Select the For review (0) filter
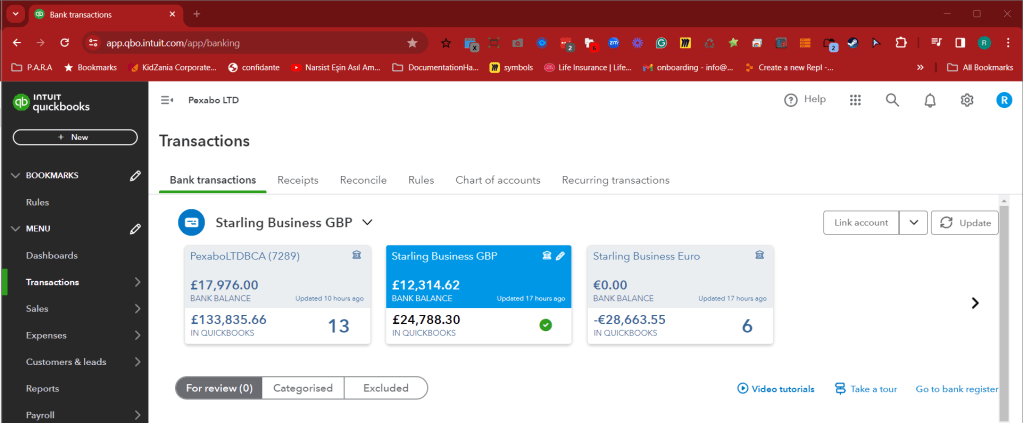1023x423 pixels. pos(219,388)
